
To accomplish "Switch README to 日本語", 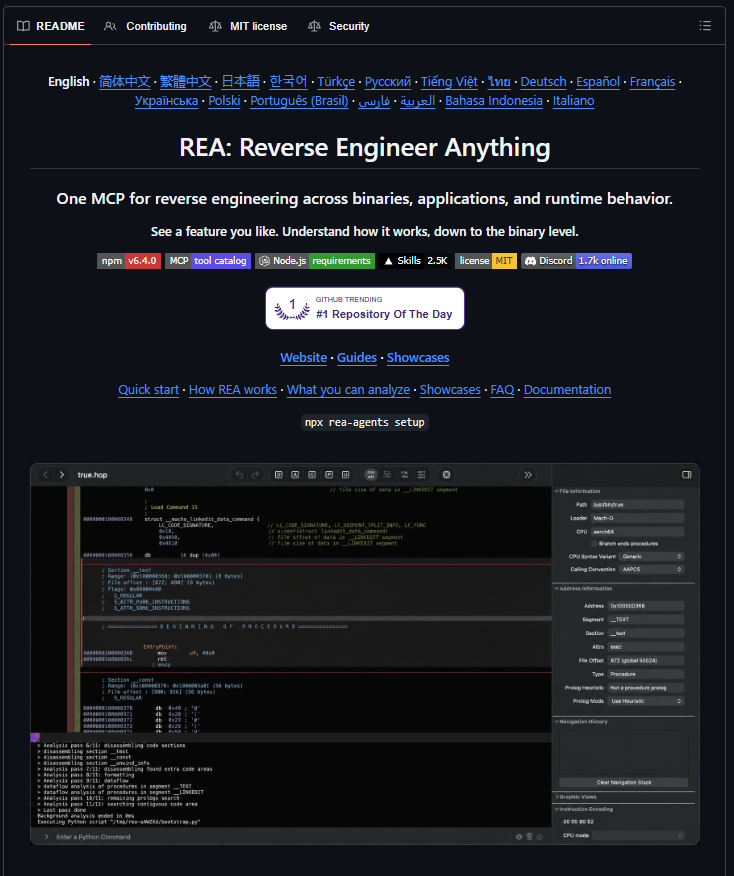I will (x=241, y=82).
